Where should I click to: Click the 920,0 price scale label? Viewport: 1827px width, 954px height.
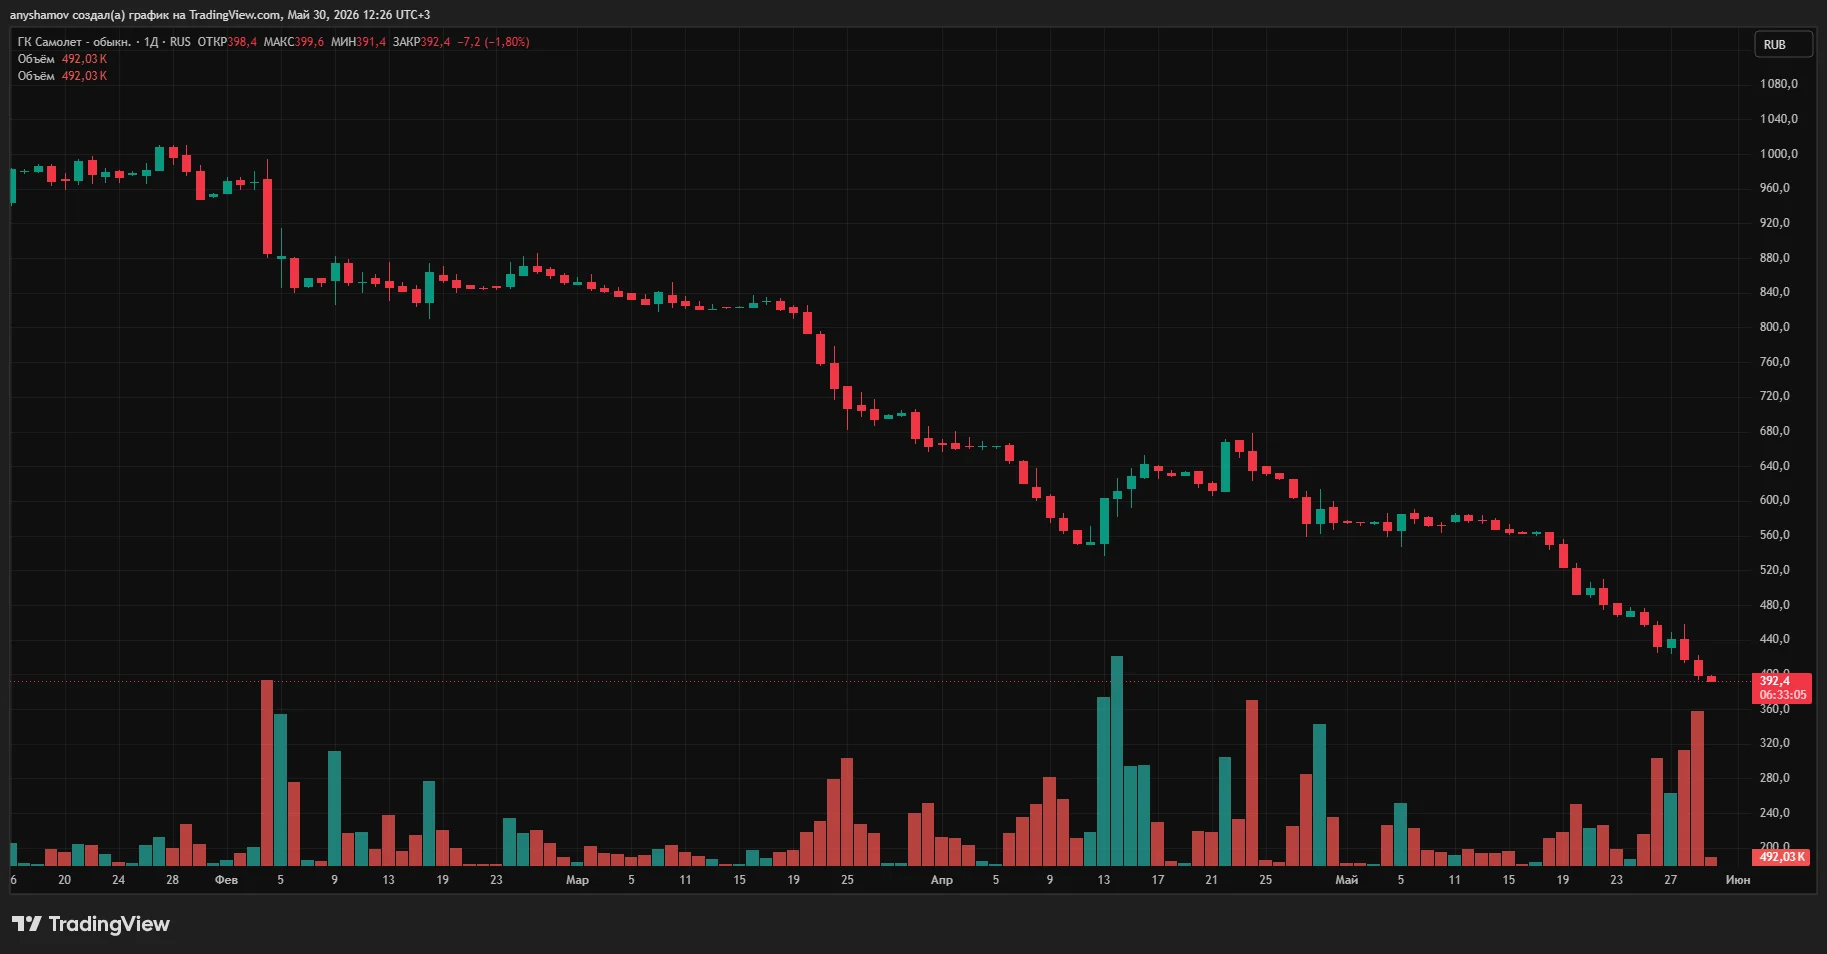1775,223
